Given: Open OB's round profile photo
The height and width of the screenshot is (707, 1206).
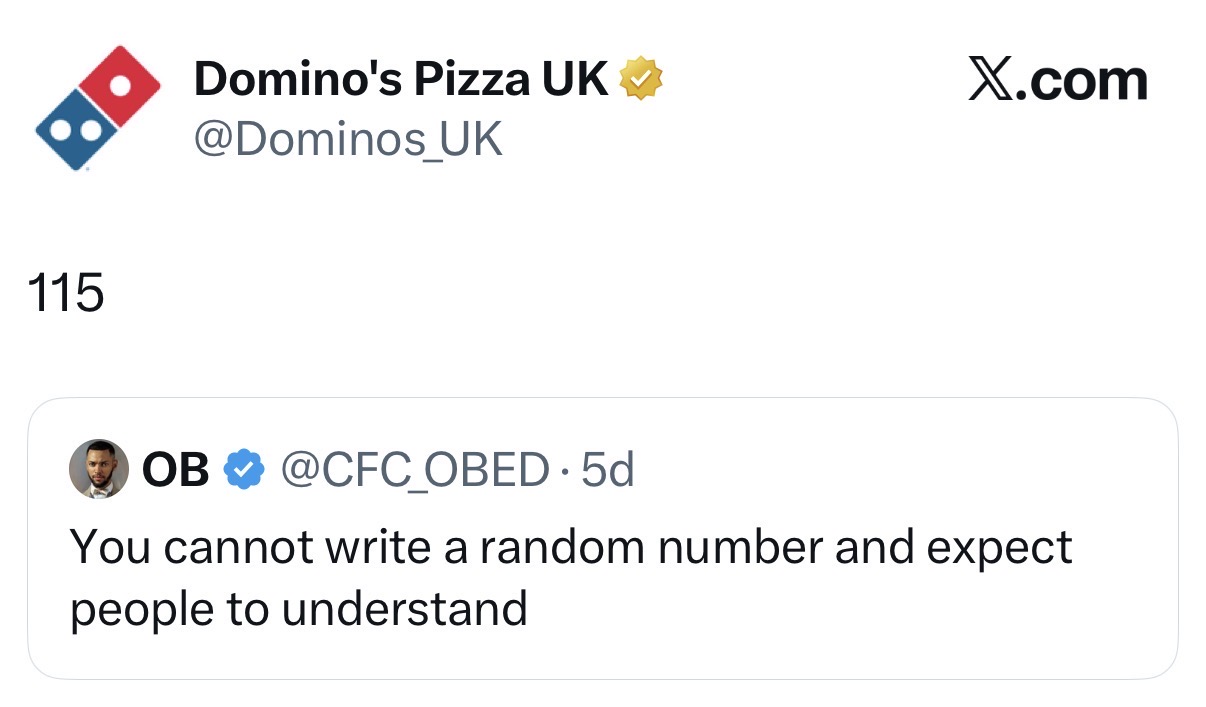Looking at the screenshot, I should [98, 468].
